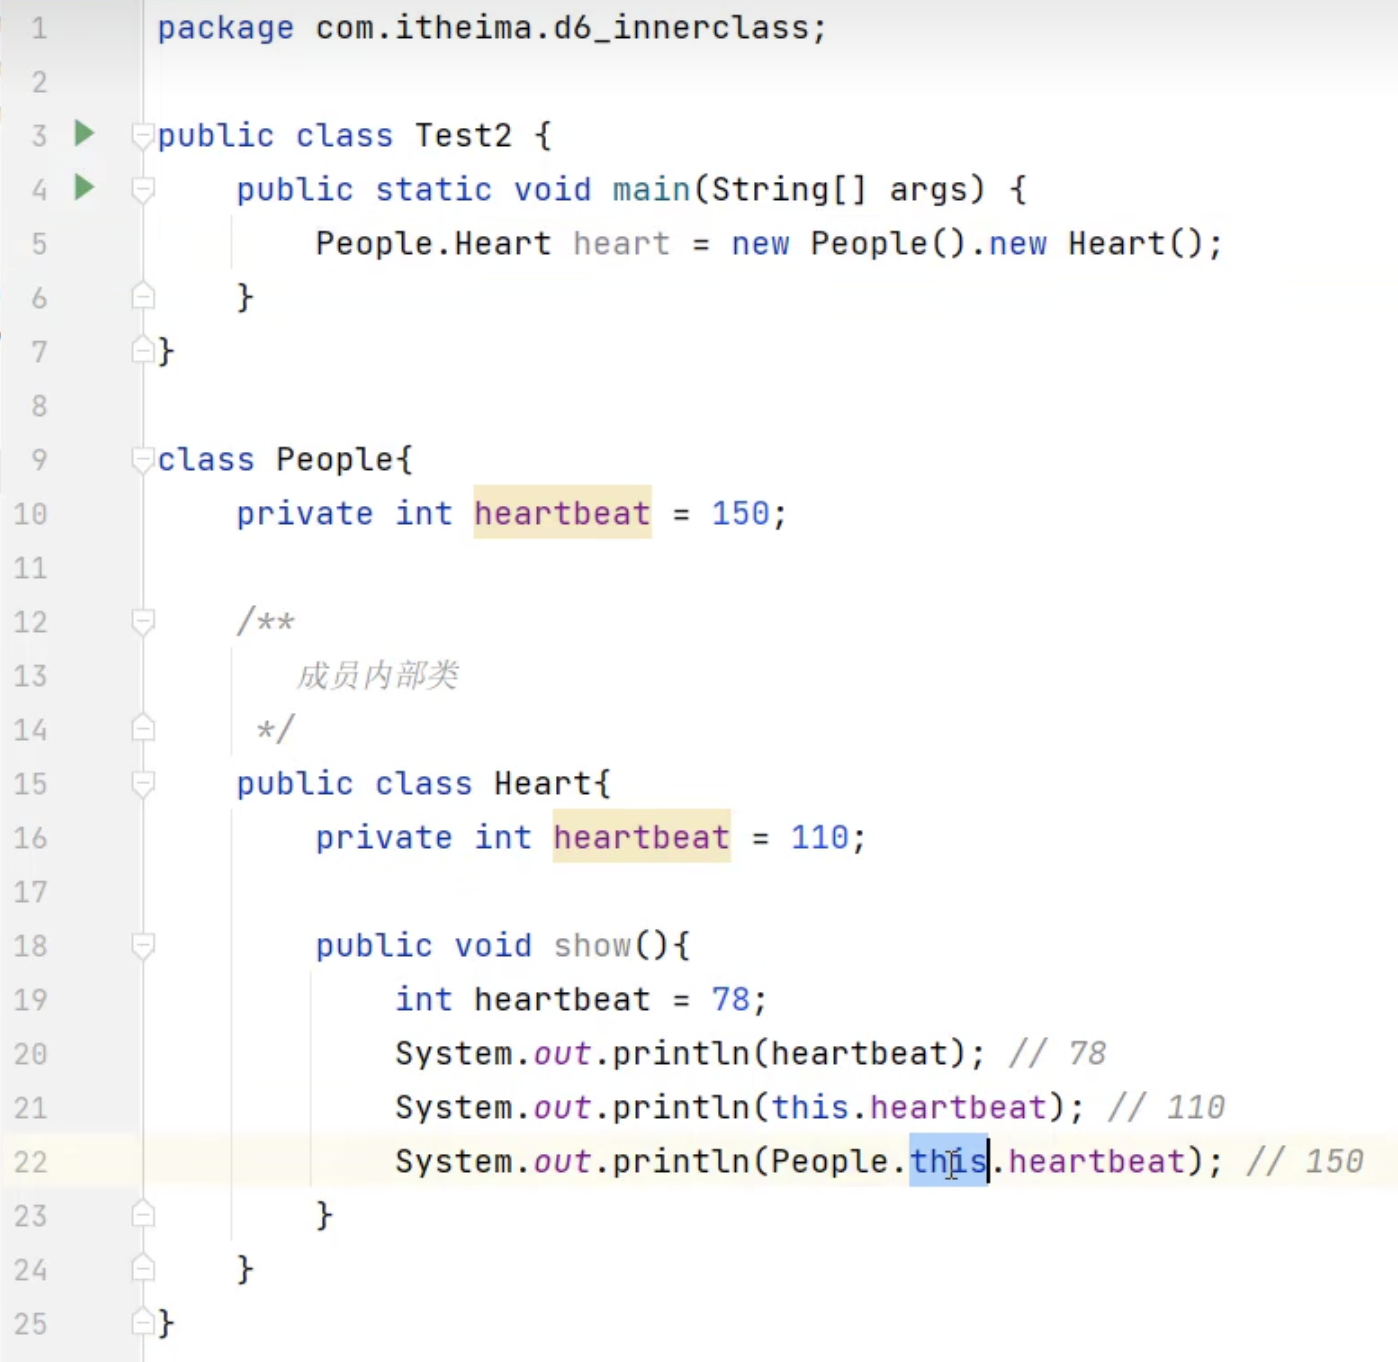
Task: Click the value 150 on line 10
Action: click(x=741, y=513)
